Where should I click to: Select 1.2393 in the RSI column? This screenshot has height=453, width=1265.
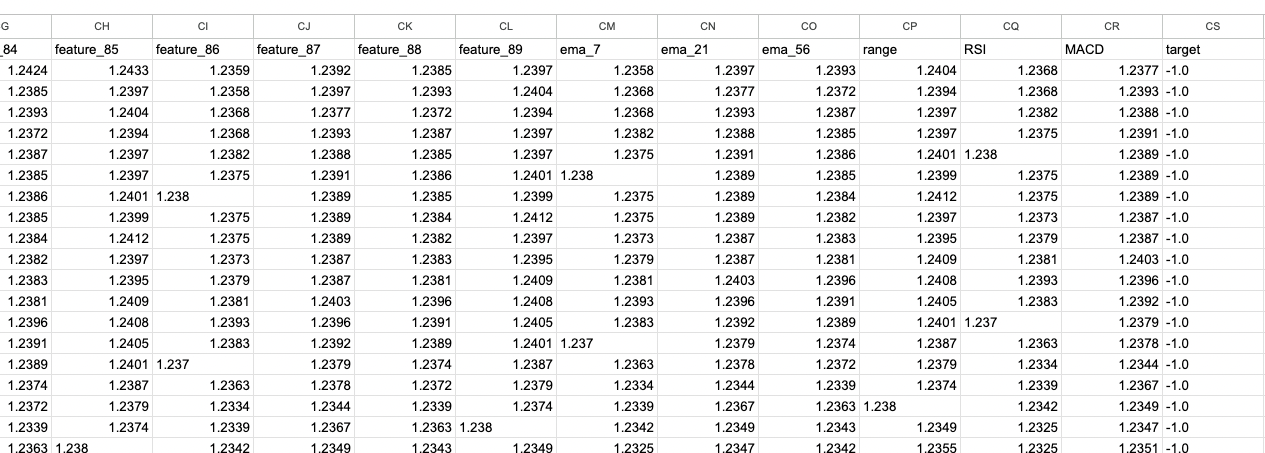1011,280
